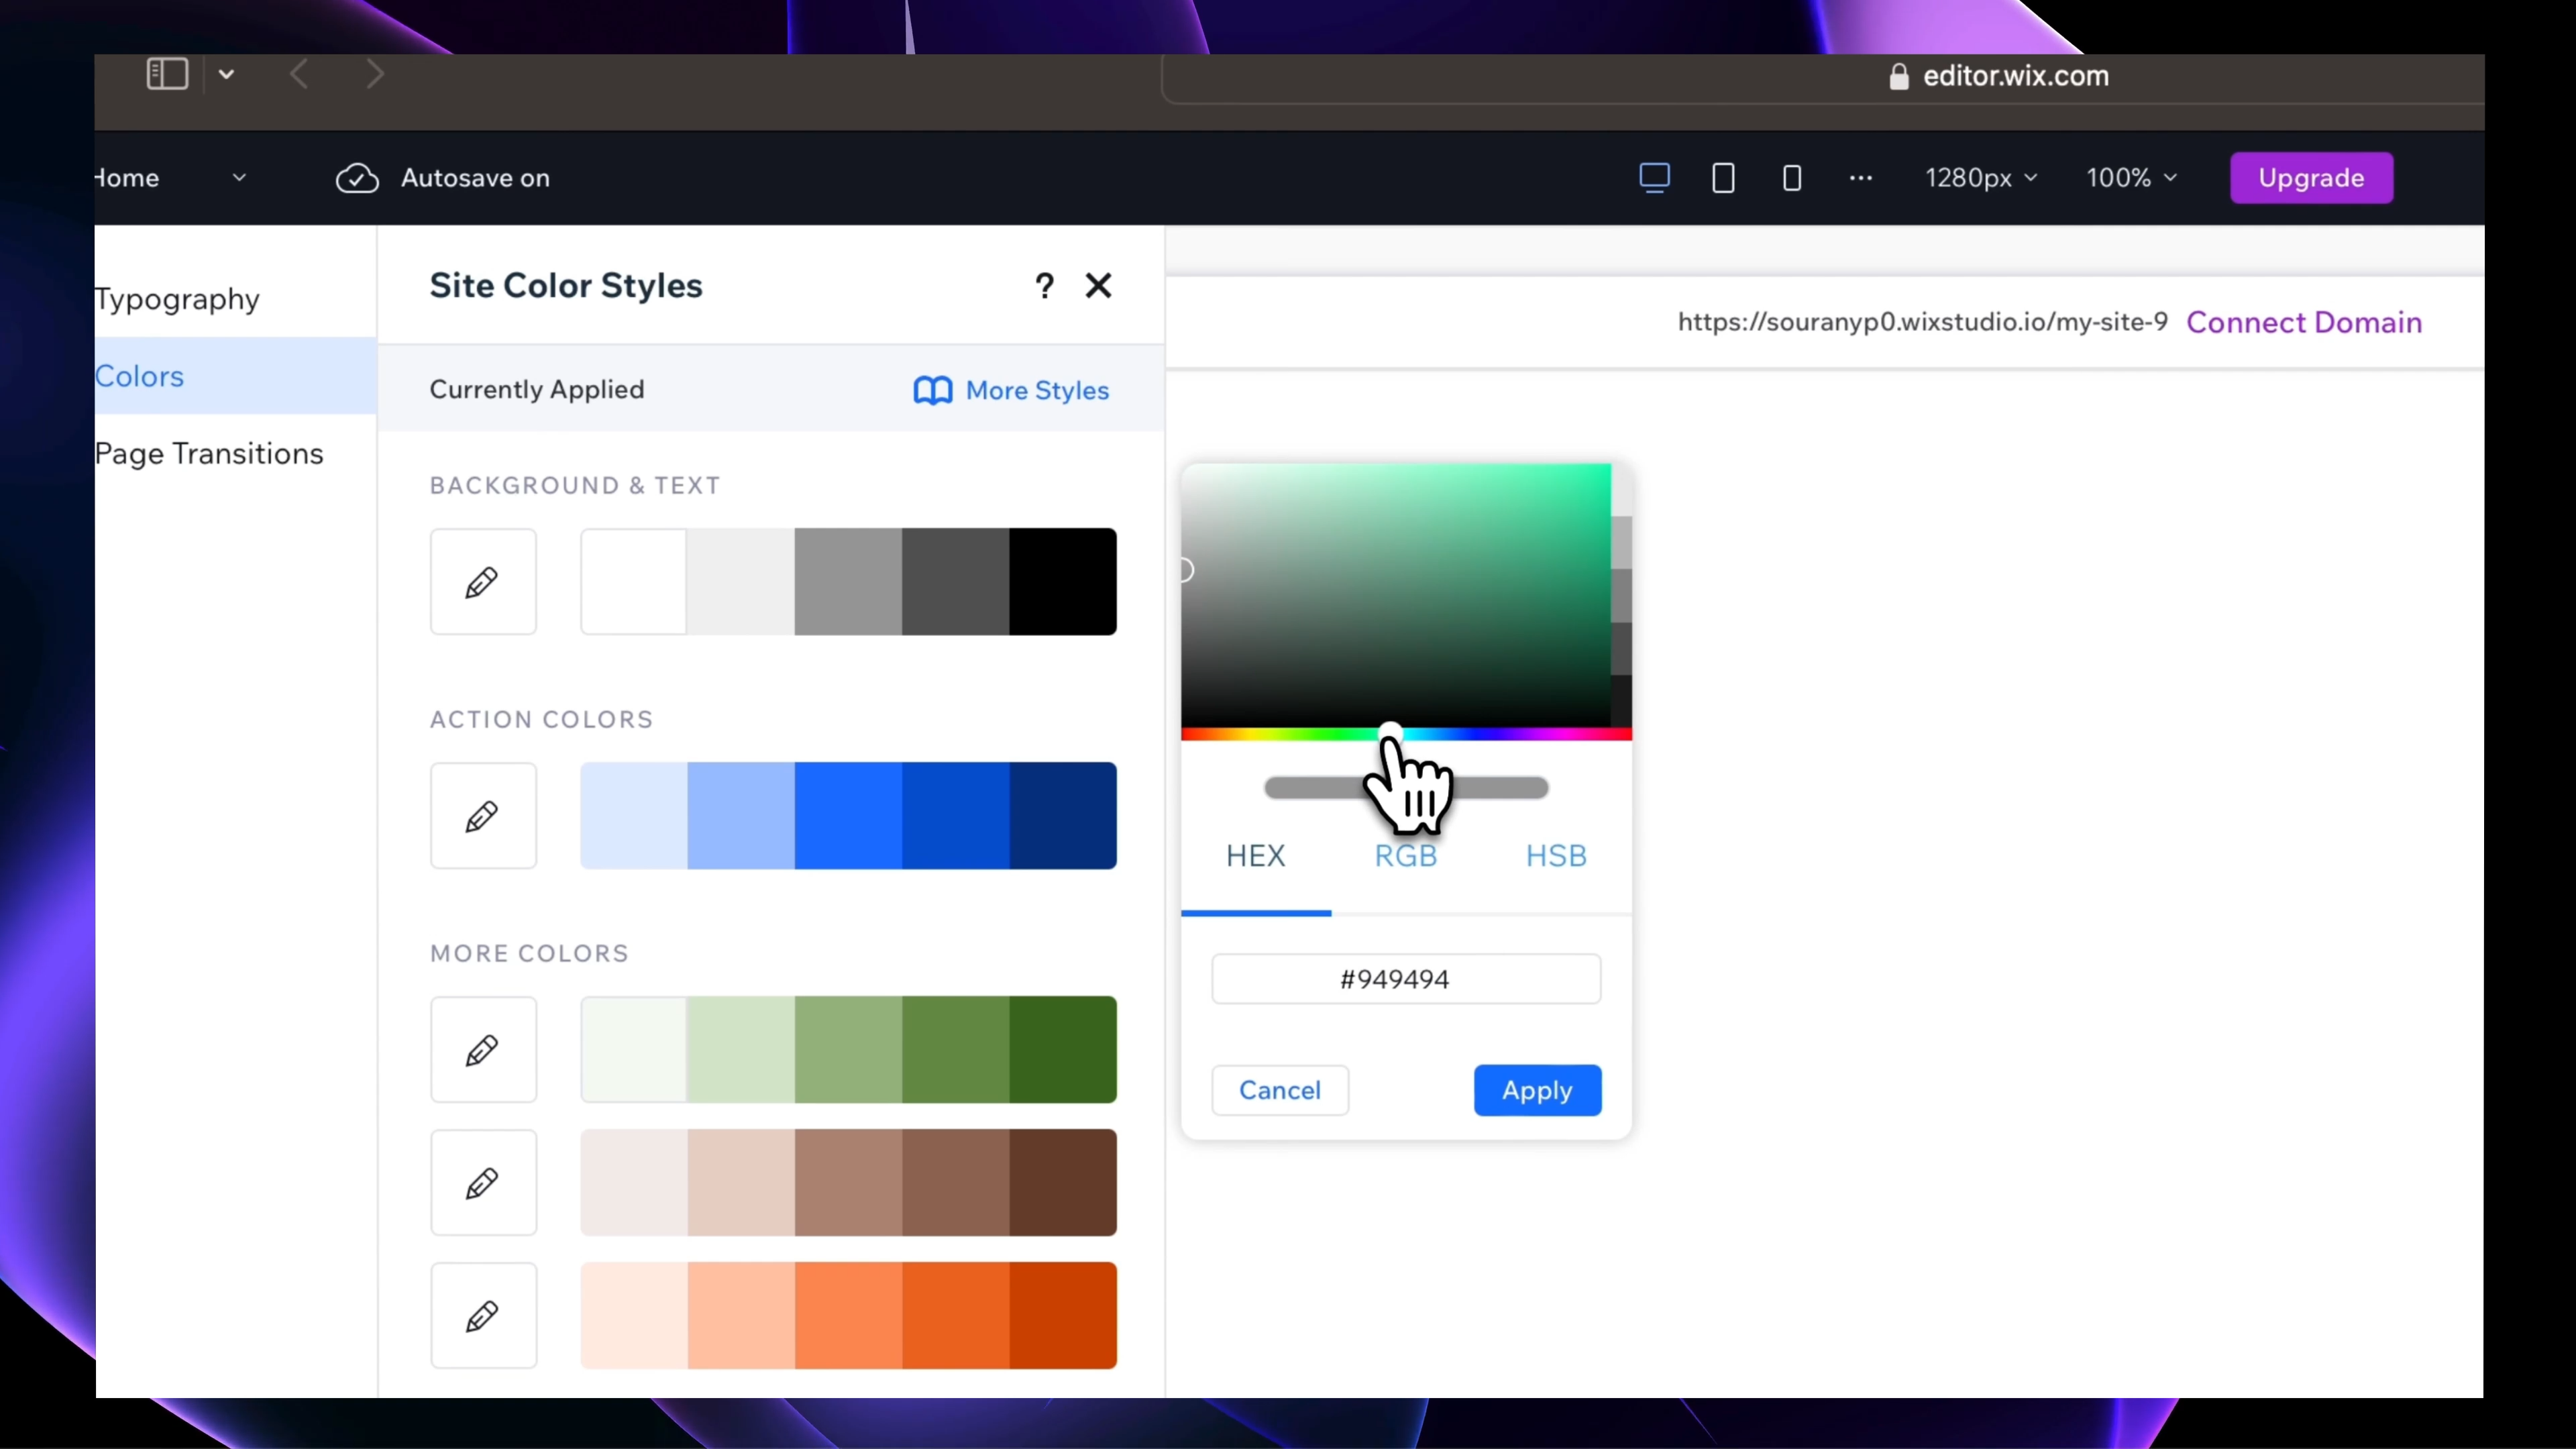Edit the Action Colors palette with the pencil
2576x1449 pixels.
click(483, 816)
